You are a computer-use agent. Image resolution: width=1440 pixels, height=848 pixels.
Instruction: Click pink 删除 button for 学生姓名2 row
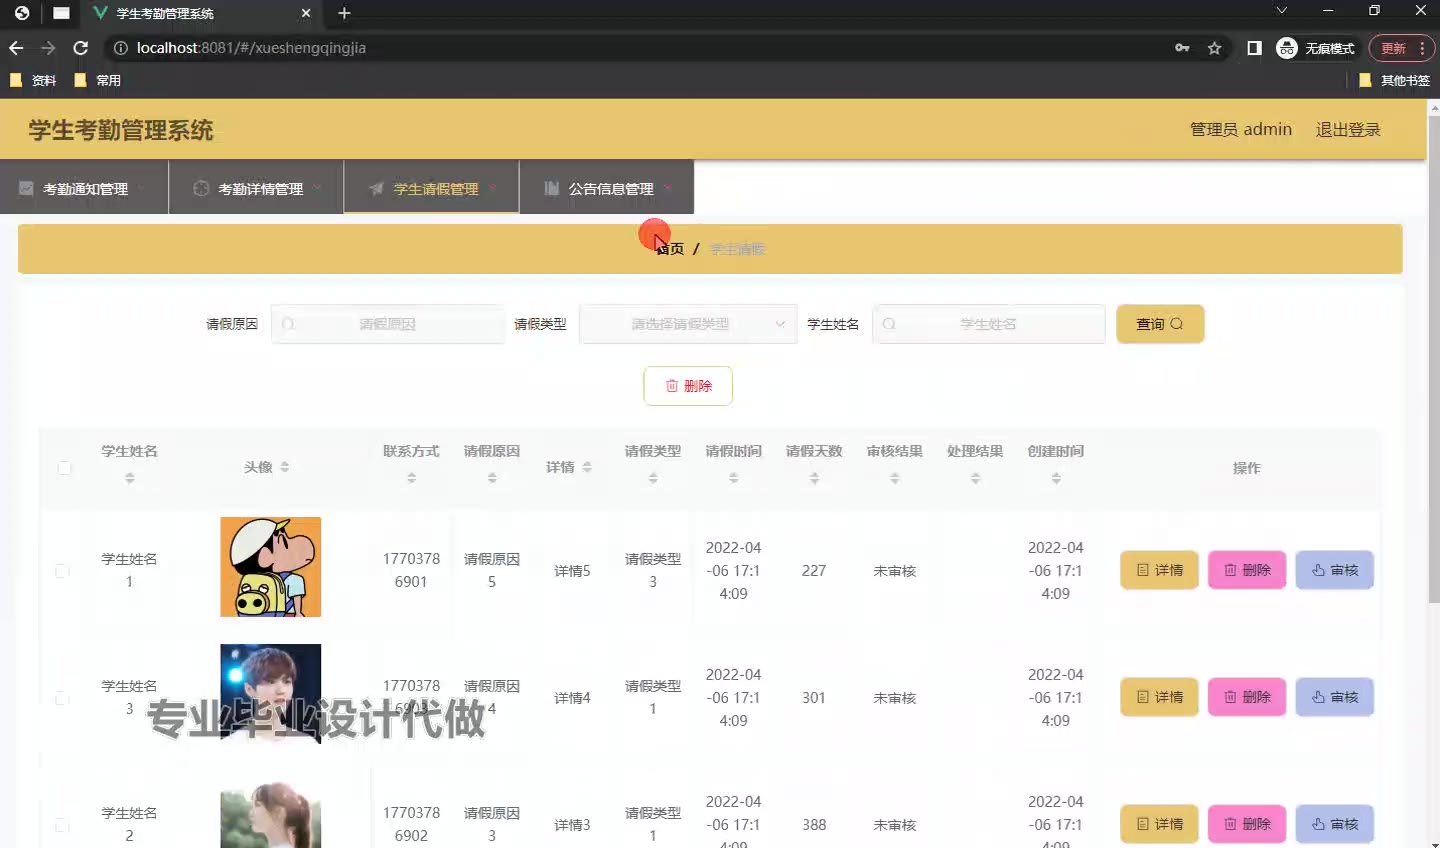(1247, 824)
